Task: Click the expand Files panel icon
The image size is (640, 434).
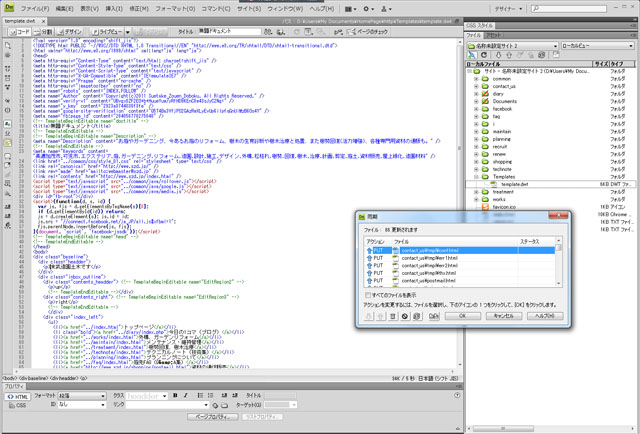Action: tap(556, 55)
